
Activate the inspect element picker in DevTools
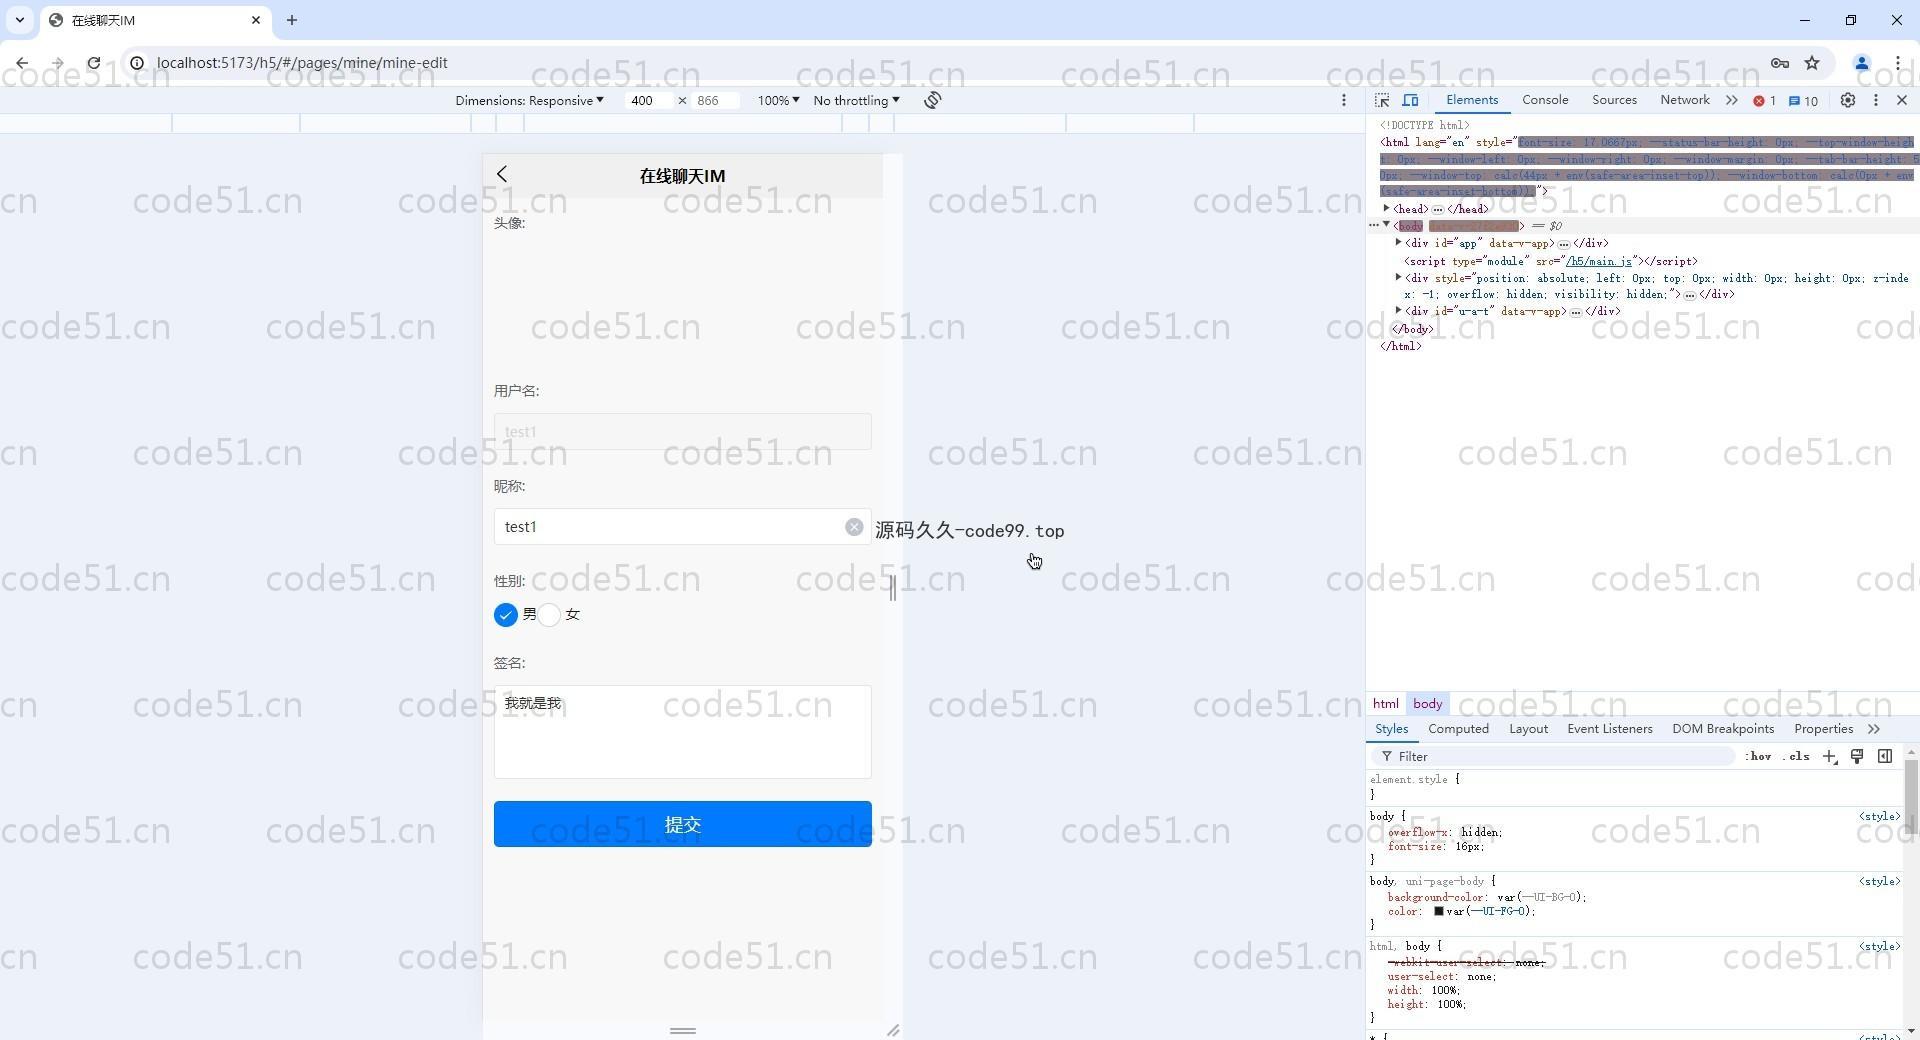coord(1382,100)
